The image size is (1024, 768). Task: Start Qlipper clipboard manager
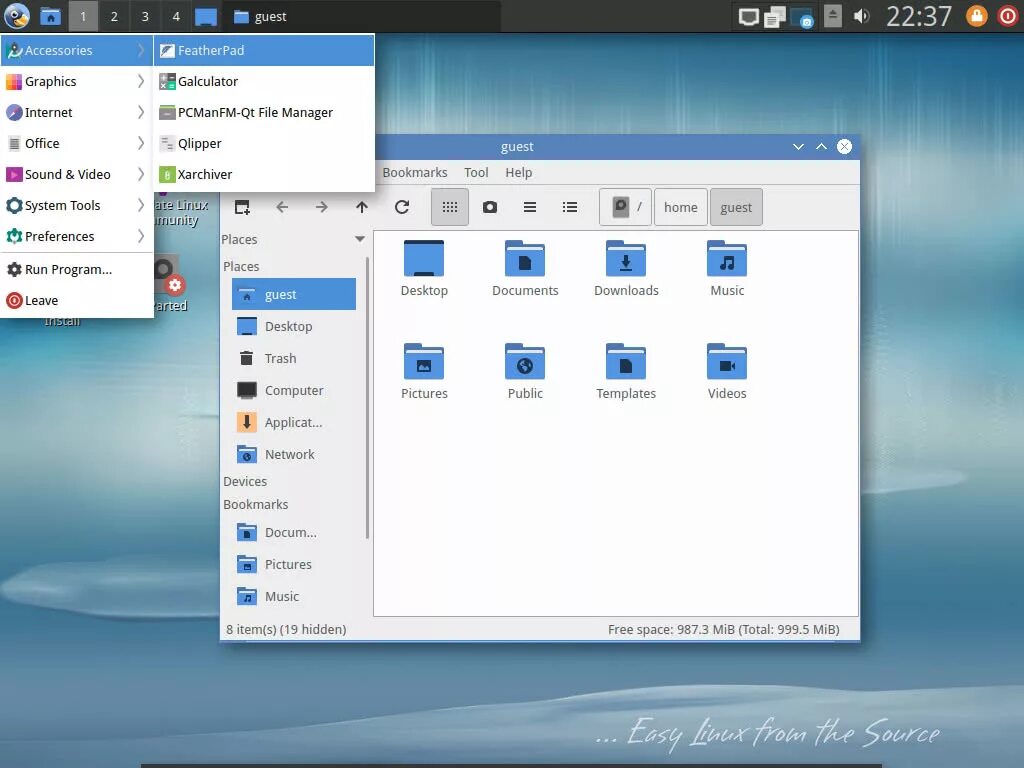point(264,143)
